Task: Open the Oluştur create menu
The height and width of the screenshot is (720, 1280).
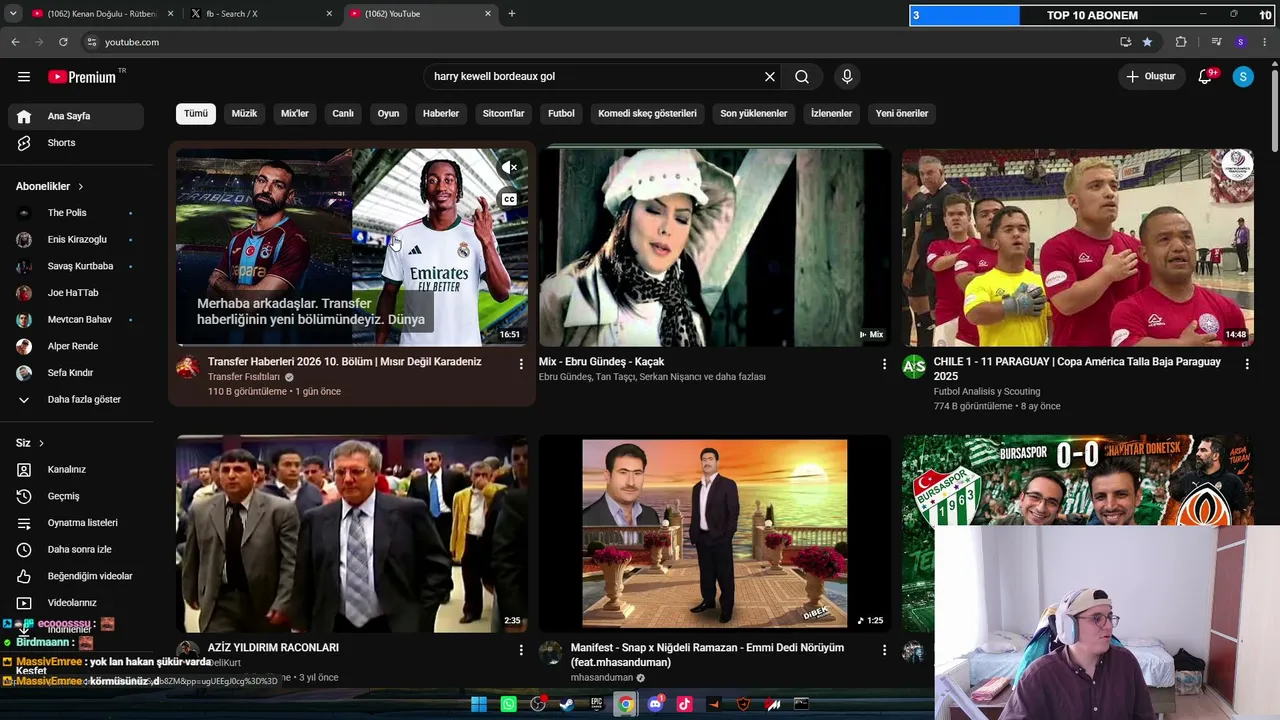Action: click(1151, 77)
